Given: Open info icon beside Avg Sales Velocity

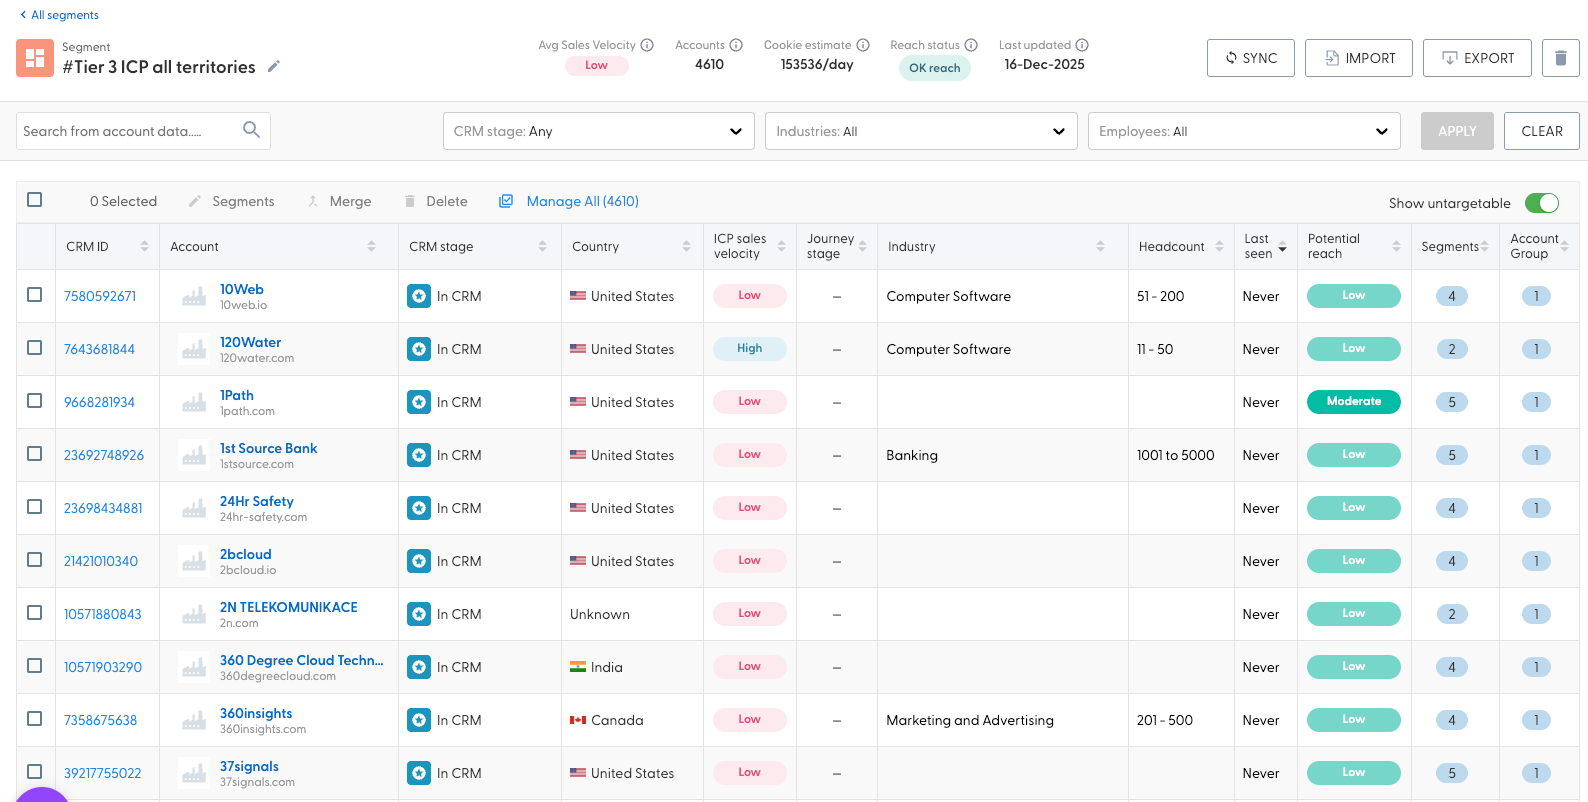Looking at the screenshot, I should 647,45.
